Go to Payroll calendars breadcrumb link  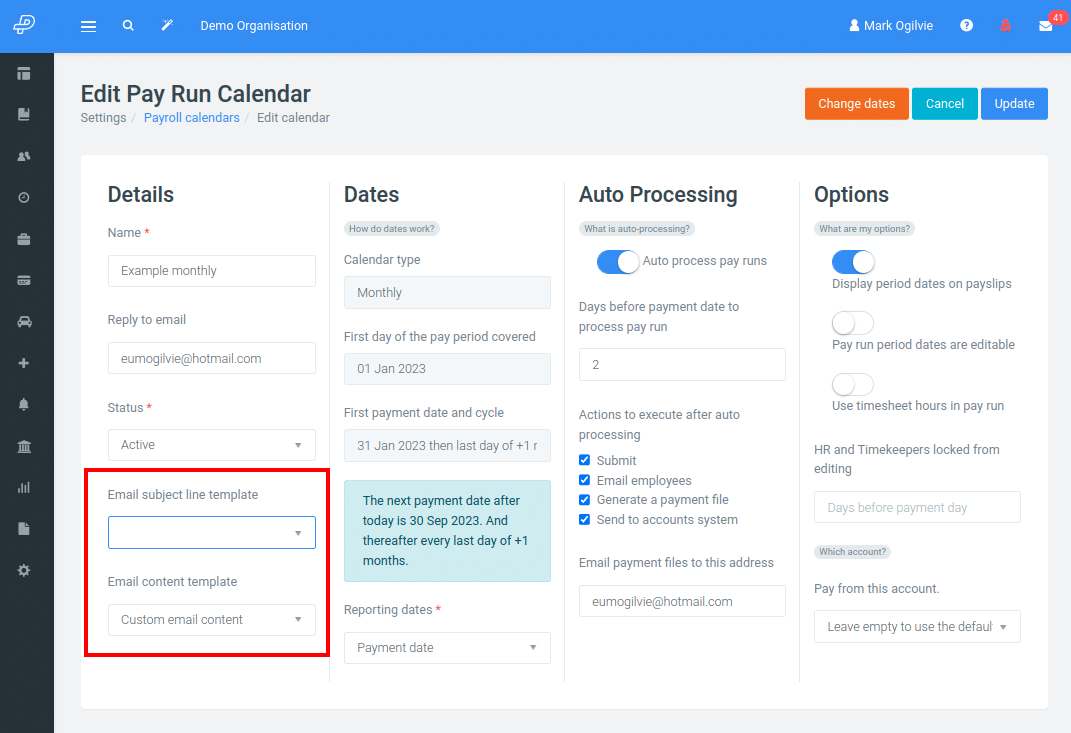[191, 117]
